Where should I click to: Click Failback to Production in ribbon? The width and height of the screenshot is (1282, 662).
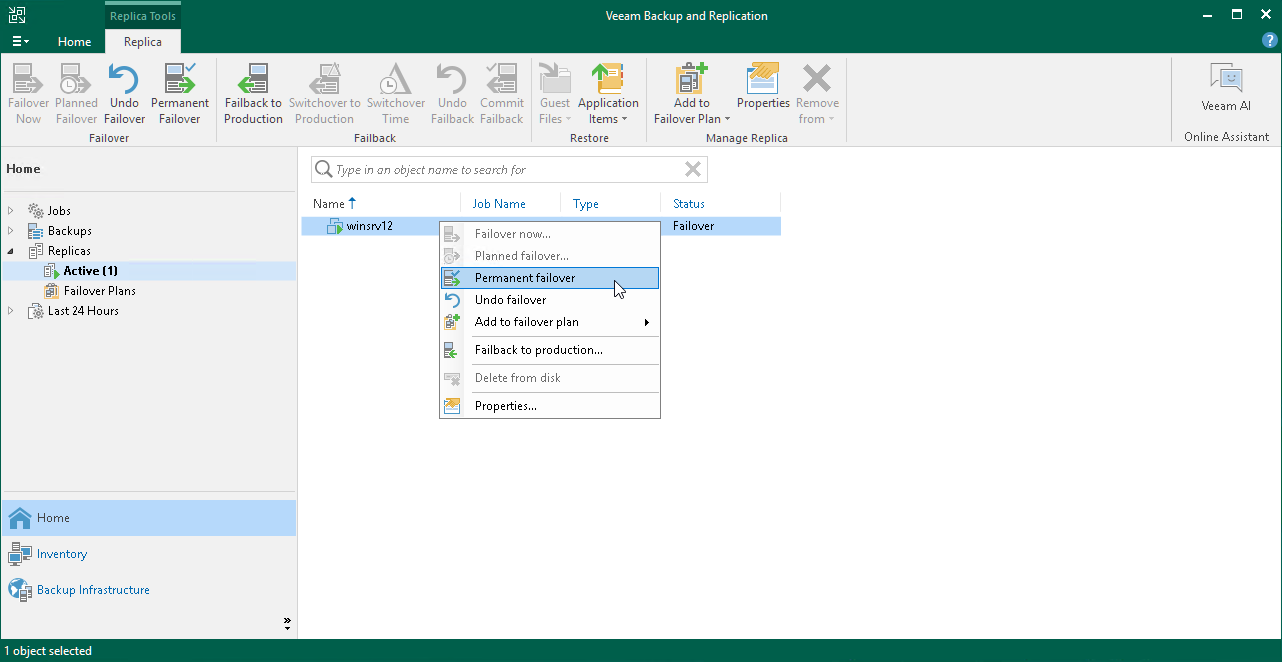(x=253, y=94)
